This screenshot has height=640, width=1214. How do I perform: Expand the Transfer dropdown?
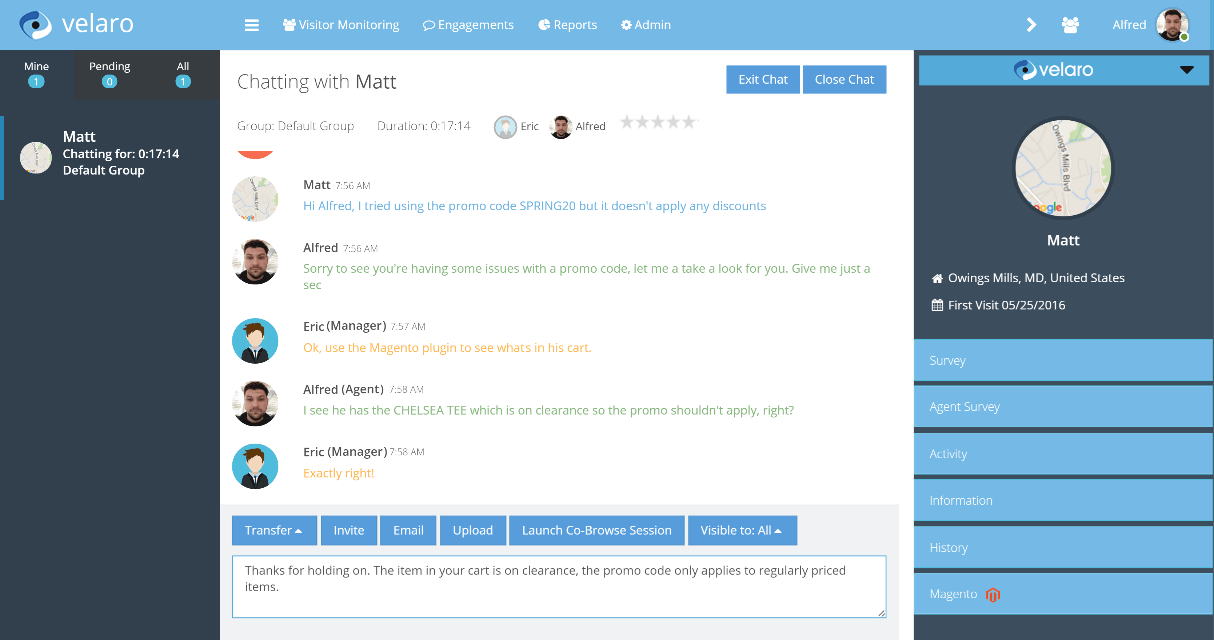274,530
